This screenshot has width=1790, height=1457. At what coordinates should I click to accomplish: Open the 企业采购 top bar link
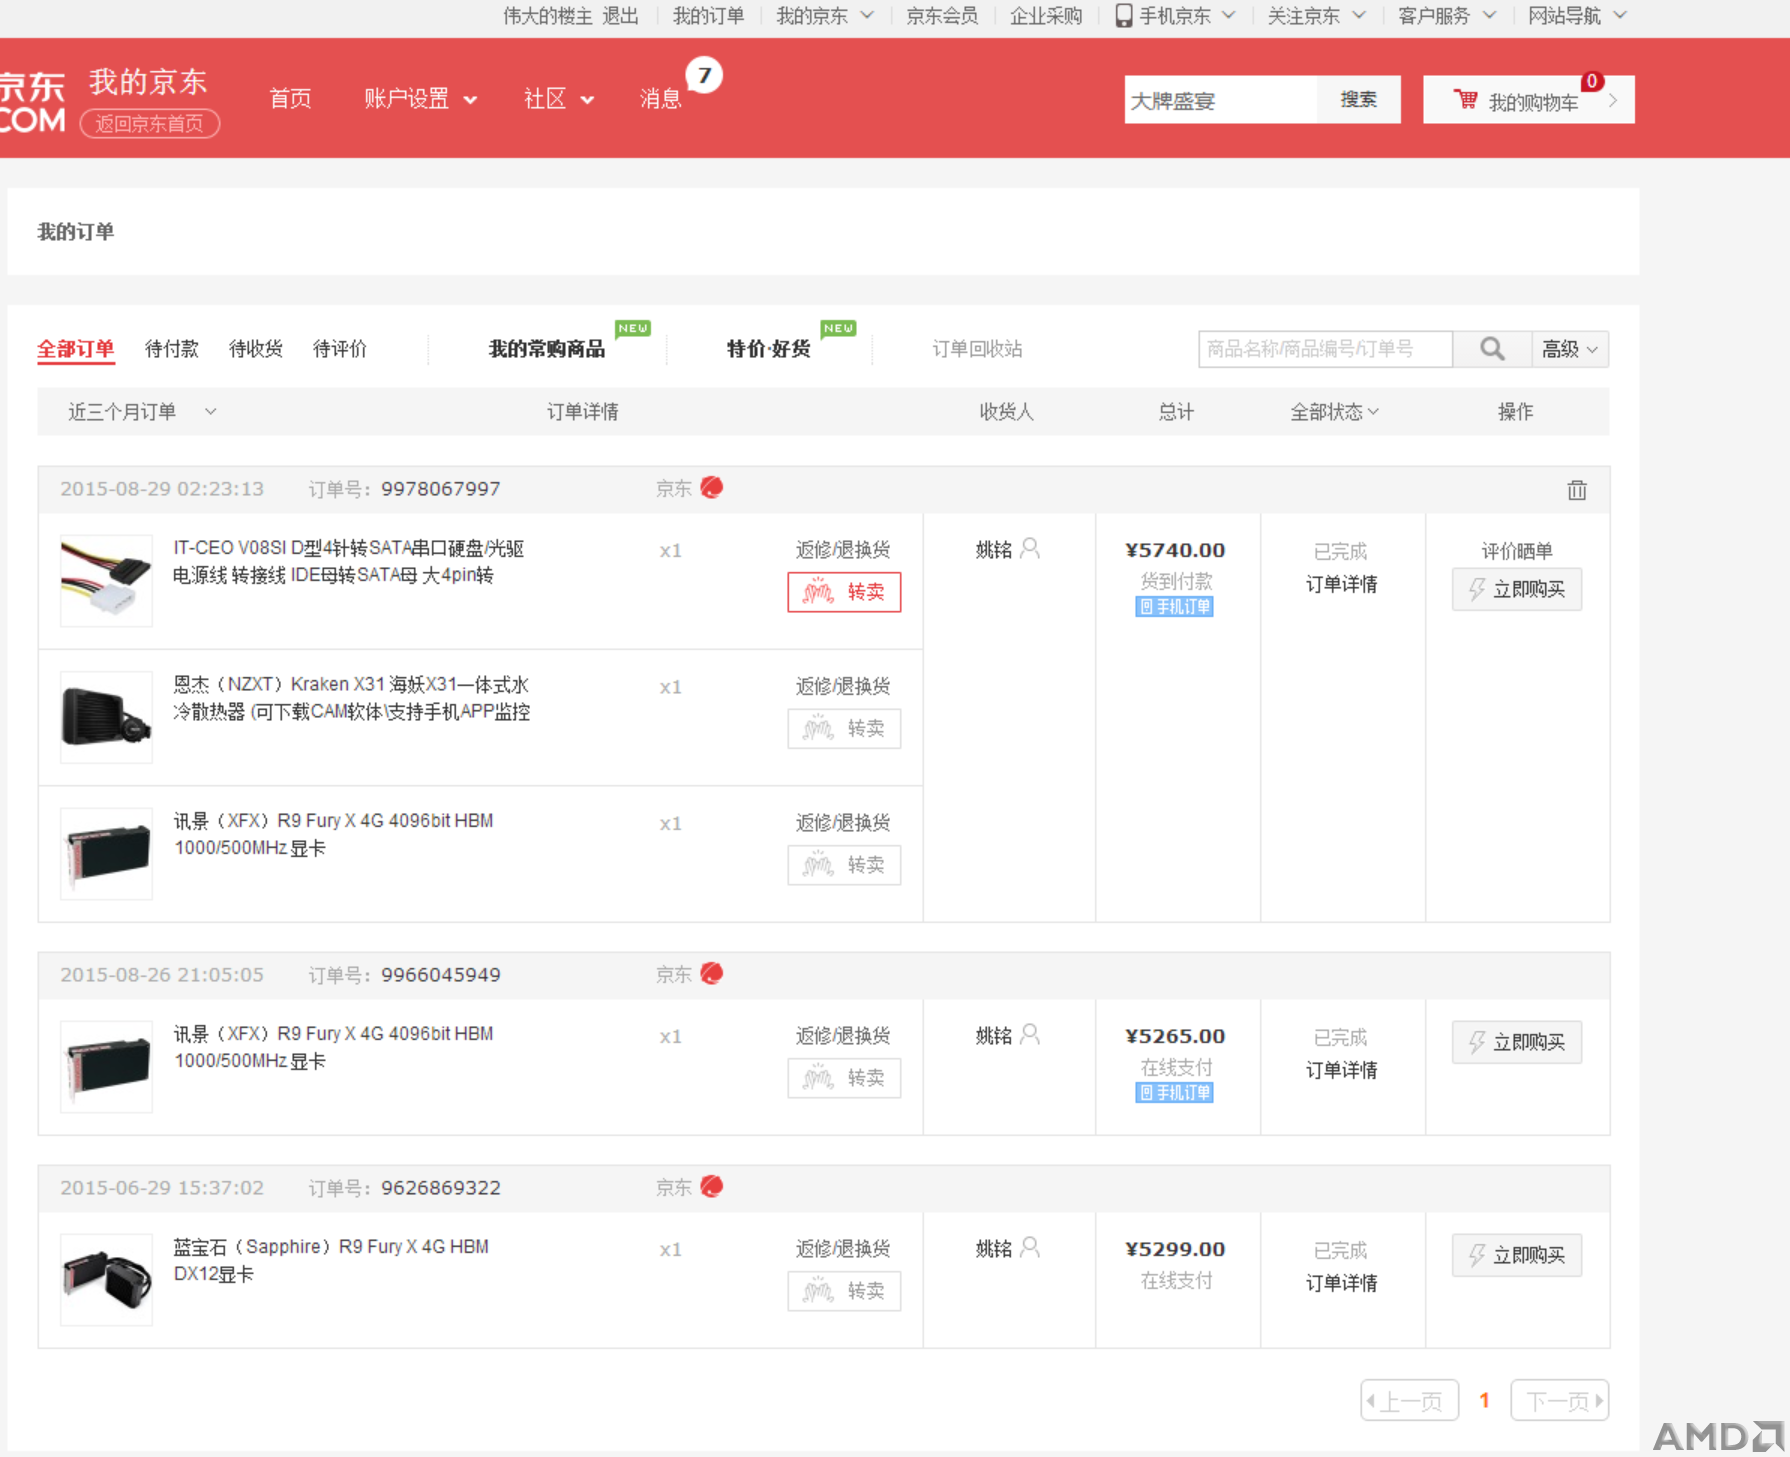(1046, 16)
